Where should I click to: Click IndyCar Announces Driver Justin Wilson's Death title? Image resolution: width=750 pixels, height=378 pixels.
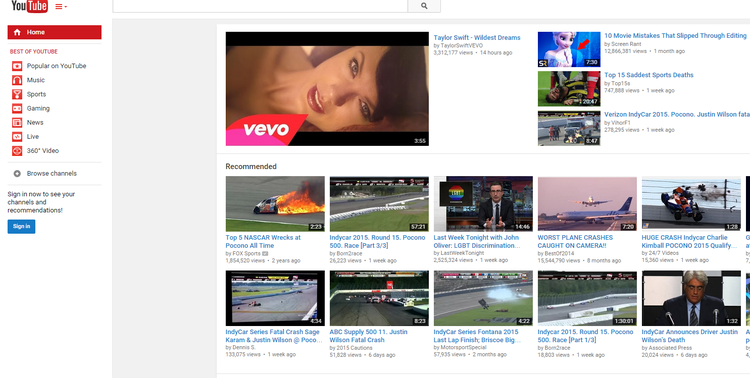[690, 336]
